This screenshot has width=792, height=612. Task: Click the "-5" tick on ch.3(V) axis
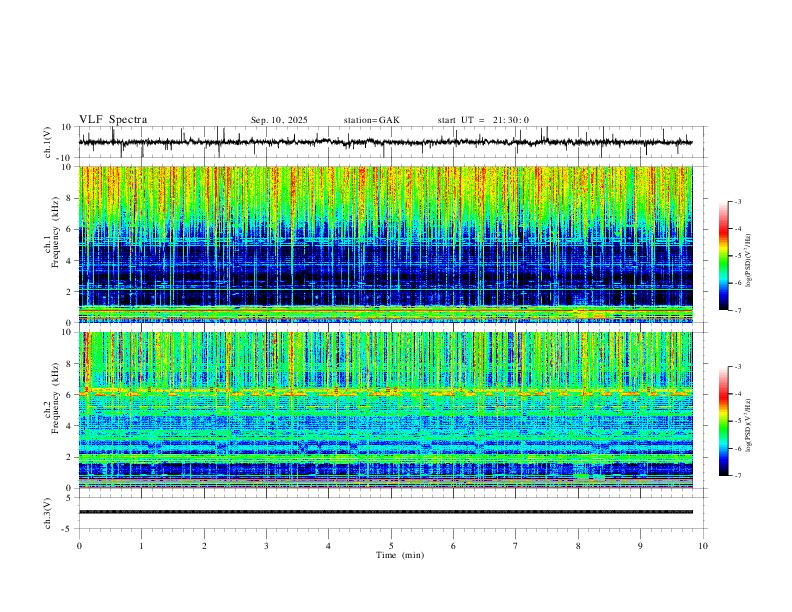pyautogui.click(x=68, y=529)
